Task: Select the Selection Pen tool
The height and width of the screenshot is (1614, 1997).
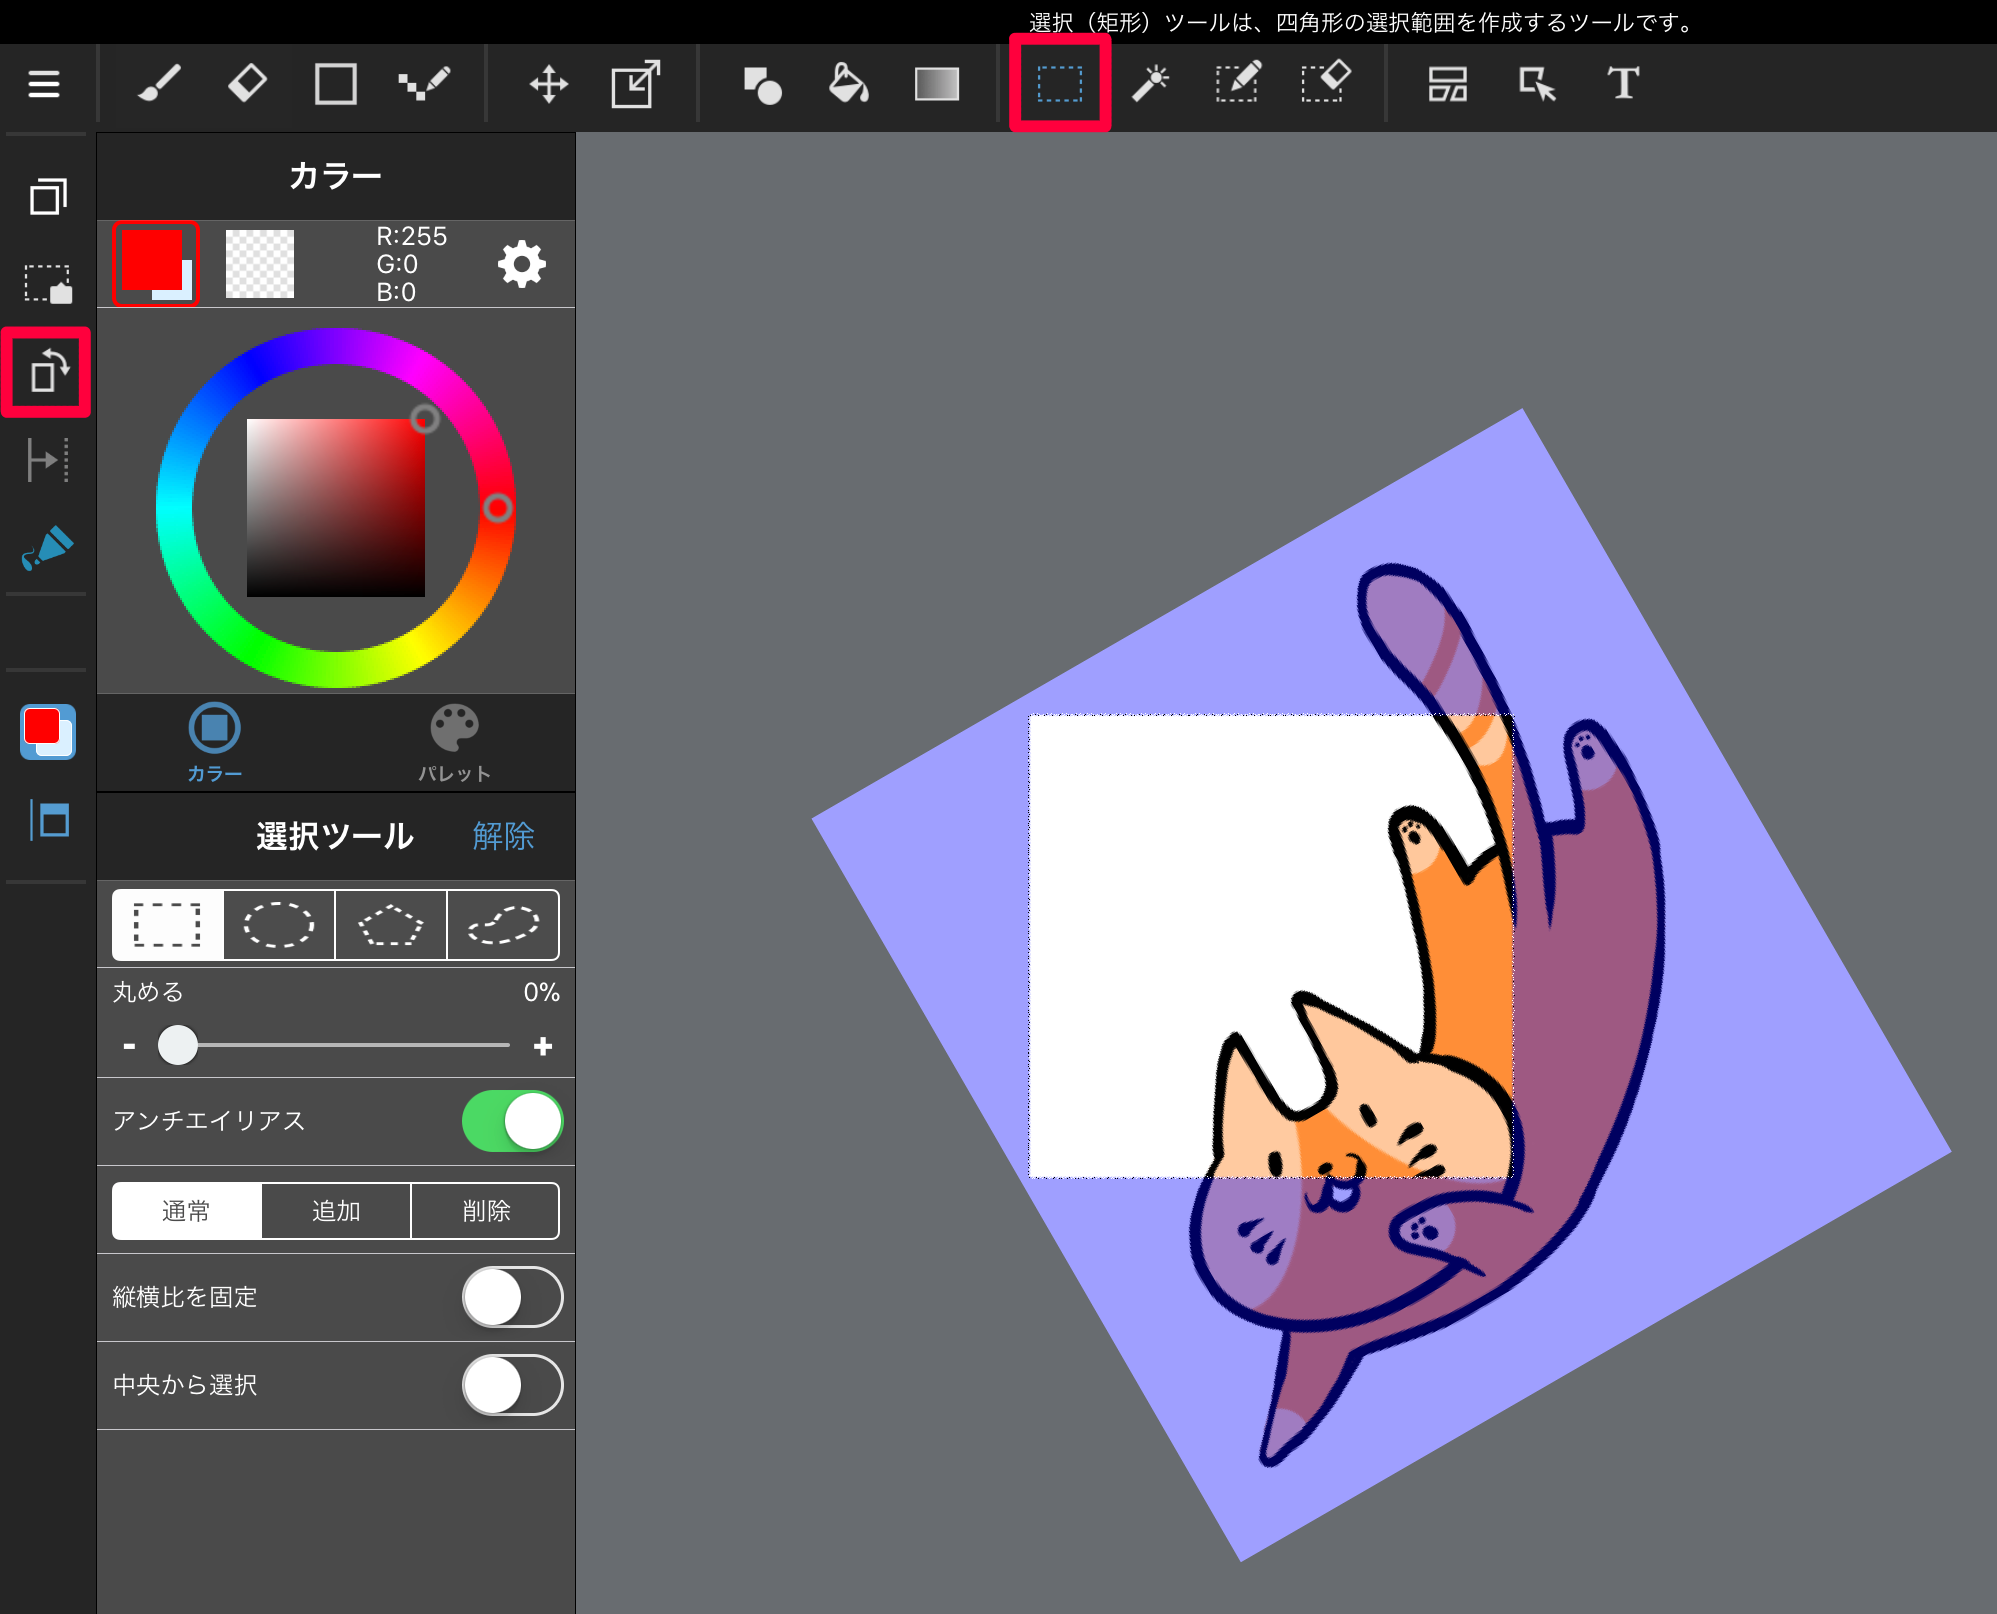Action: click(x=1238, y=84)
